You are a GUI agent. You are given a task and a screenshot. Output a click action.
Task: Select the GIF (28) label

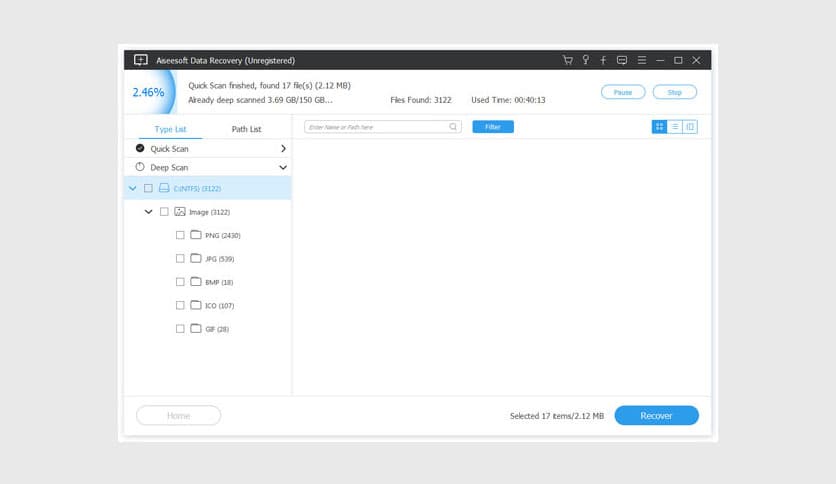(x=217, y=329)
